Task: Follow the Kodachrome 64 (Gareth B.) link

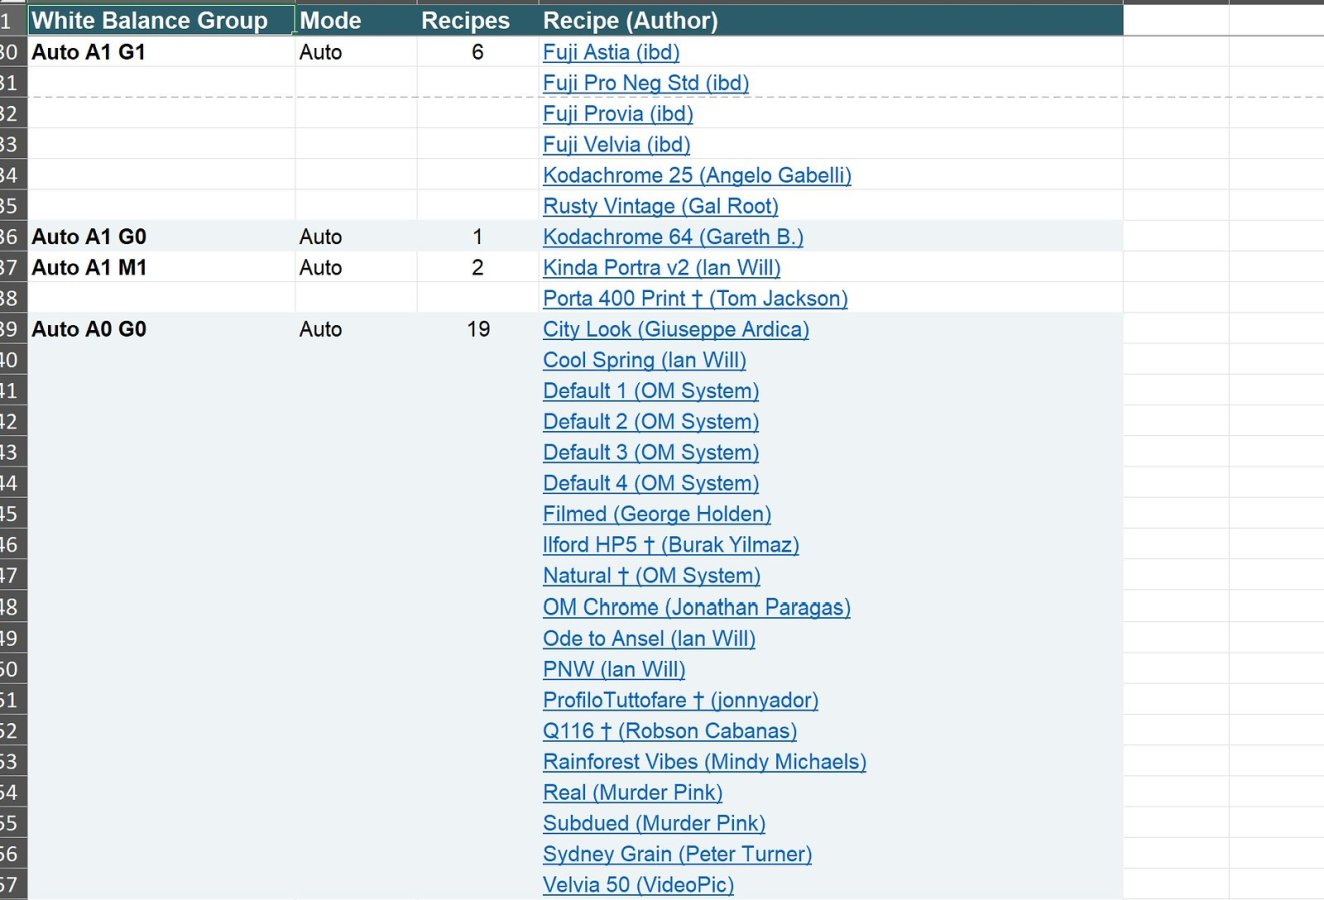Action: (673, 237)
